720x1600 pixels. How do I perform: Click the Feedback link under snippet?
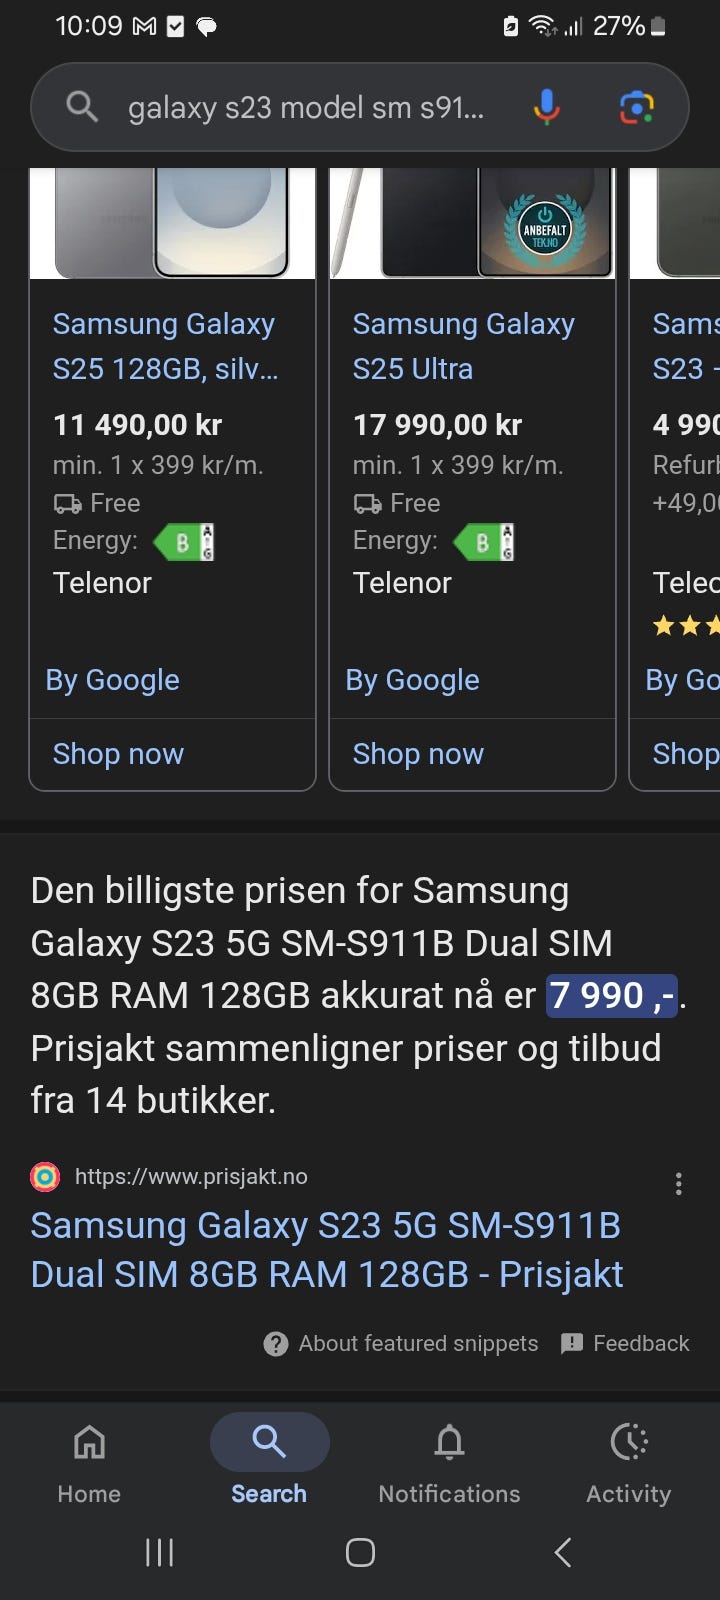625,1343
